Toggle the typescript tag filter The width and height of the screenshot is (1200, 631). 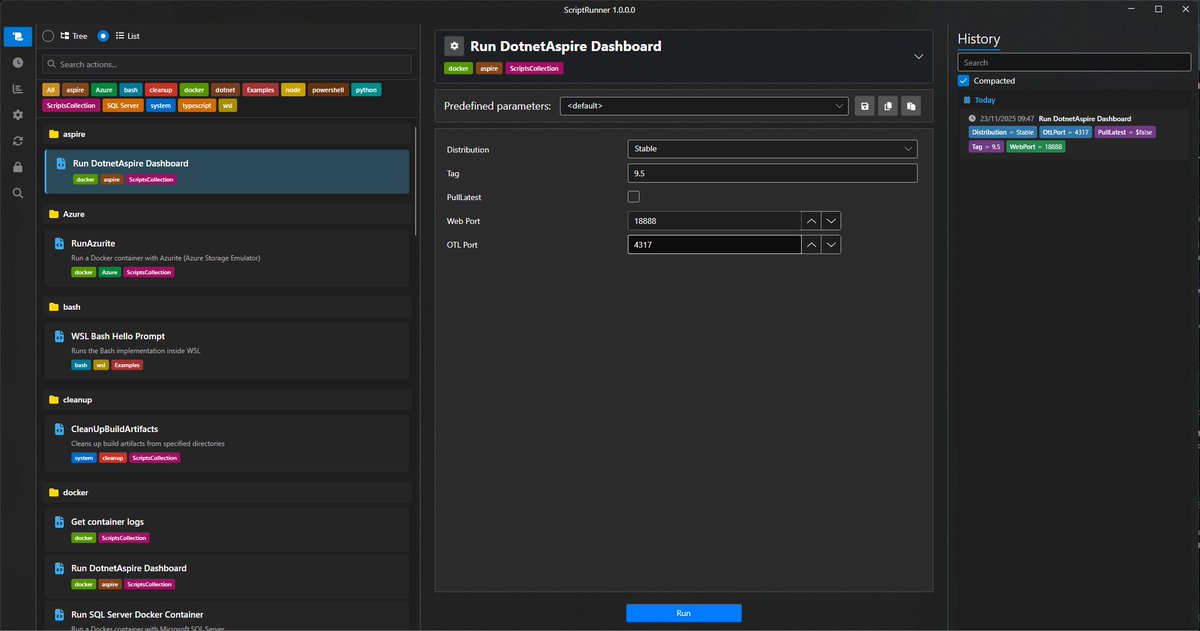click(197, 105)
